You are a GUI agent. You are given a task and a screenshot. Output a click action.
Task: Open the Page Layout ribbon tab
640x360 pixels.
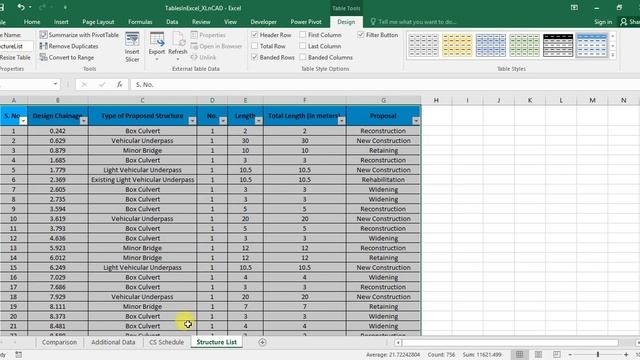(98, 22)
